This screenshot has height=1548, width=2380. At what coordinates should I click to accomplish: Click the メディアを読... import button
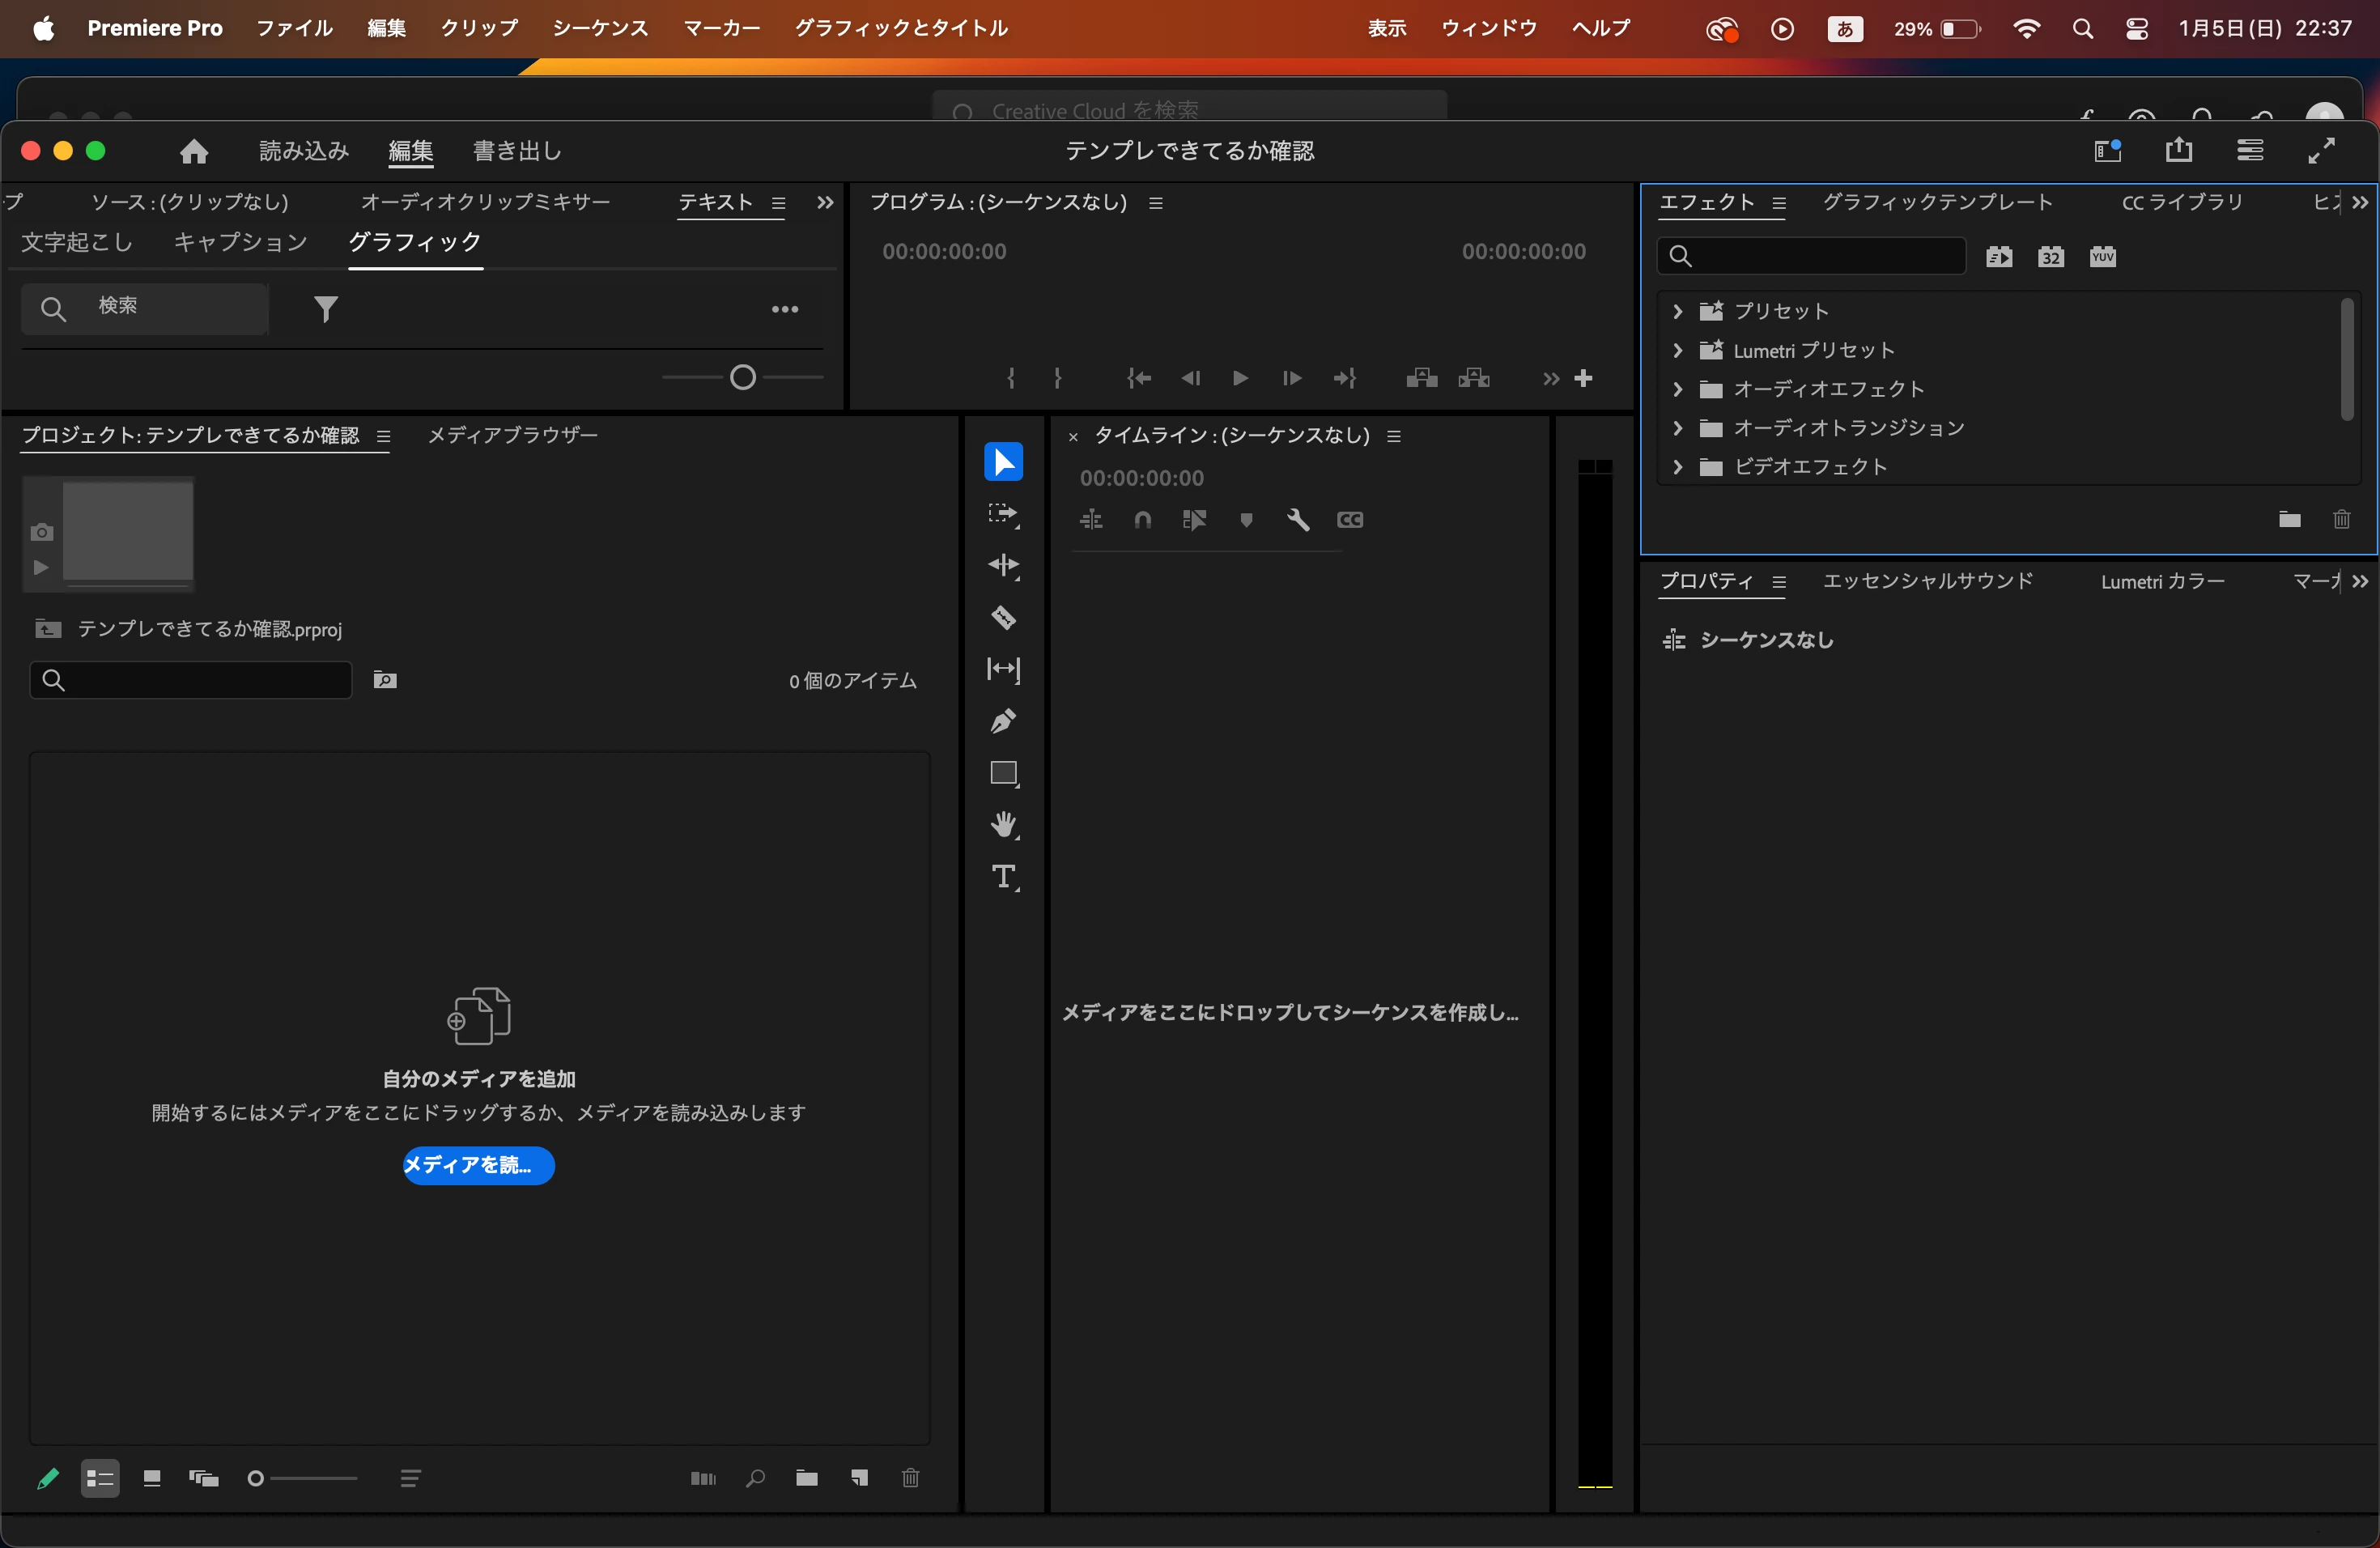[x=478, y=1165]
